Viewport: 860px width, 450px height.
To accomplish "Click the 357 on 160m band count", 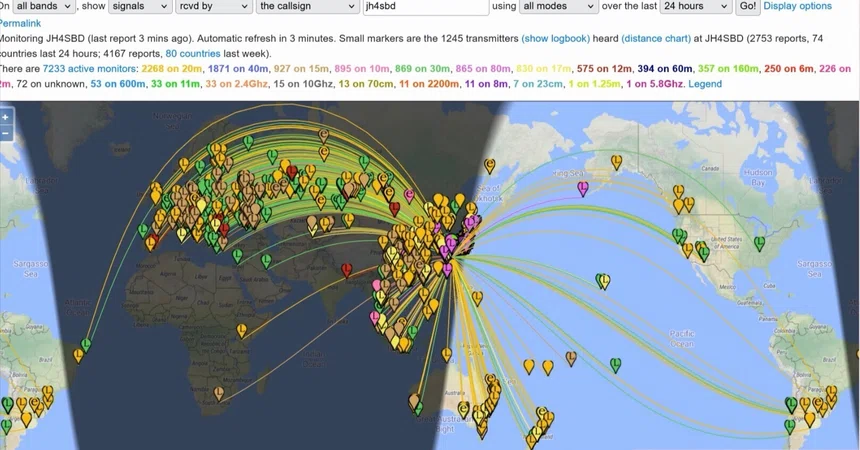I will (728, 69).
